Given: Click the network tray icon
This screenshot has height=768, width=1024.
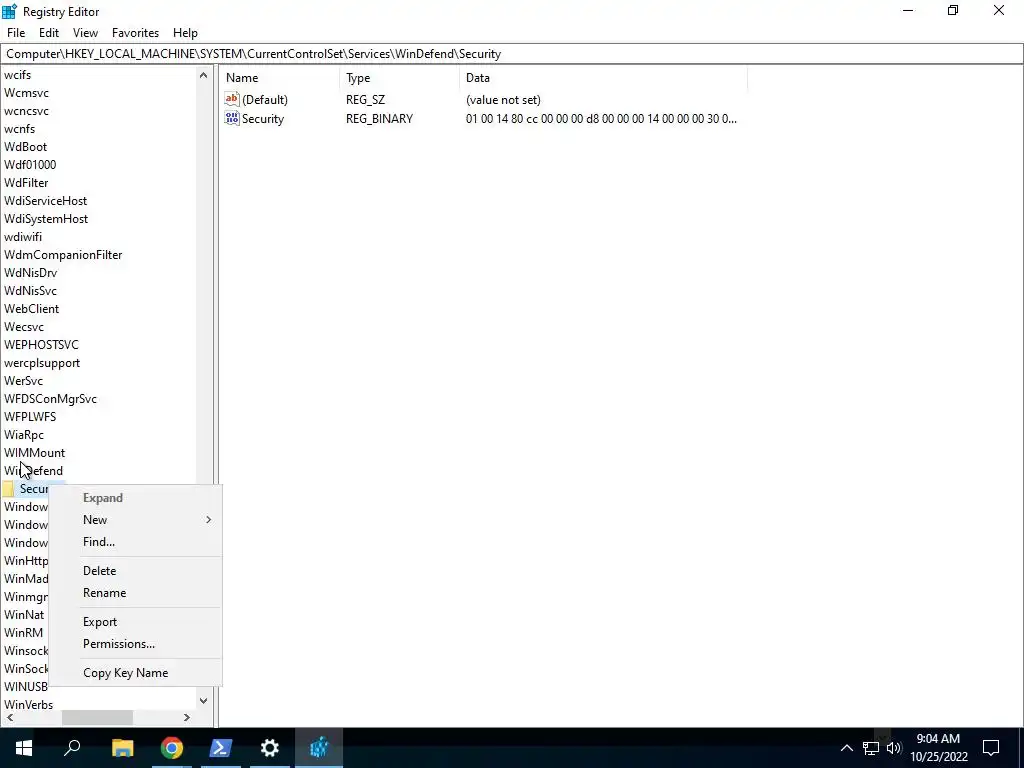Looking at the screenshot, I should [x=871, y=748].
